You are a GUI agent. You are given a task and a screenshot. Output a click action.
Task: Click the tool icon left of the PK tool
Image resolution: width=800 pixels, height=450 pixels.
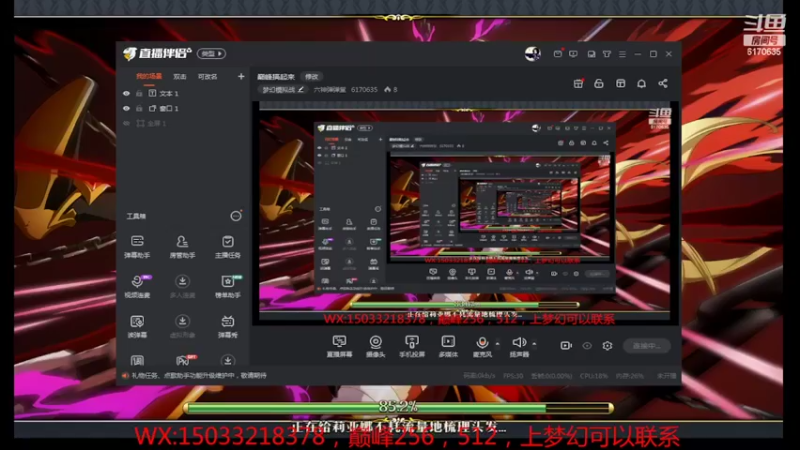click(137, 360)
